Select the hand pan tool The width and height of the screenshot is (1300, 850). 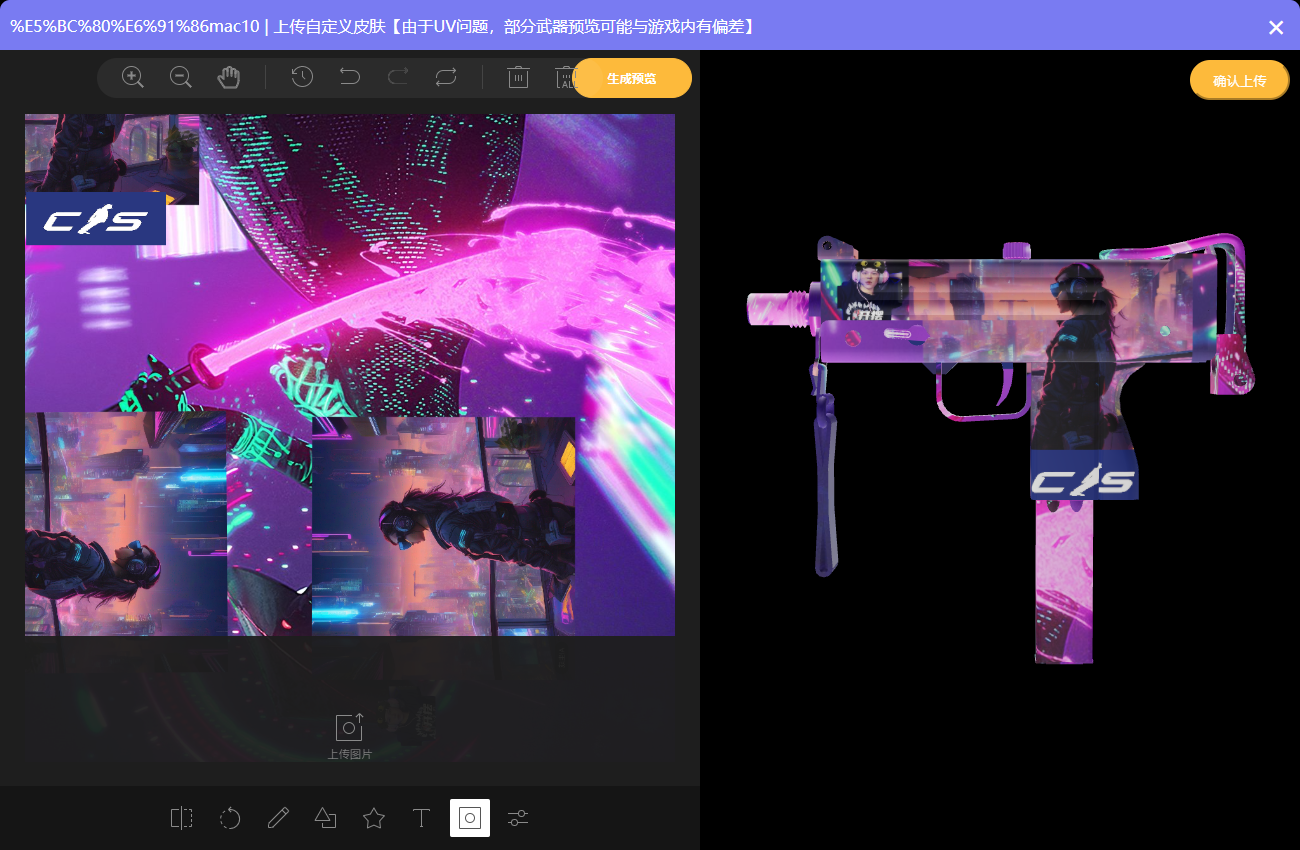[229, 77]
